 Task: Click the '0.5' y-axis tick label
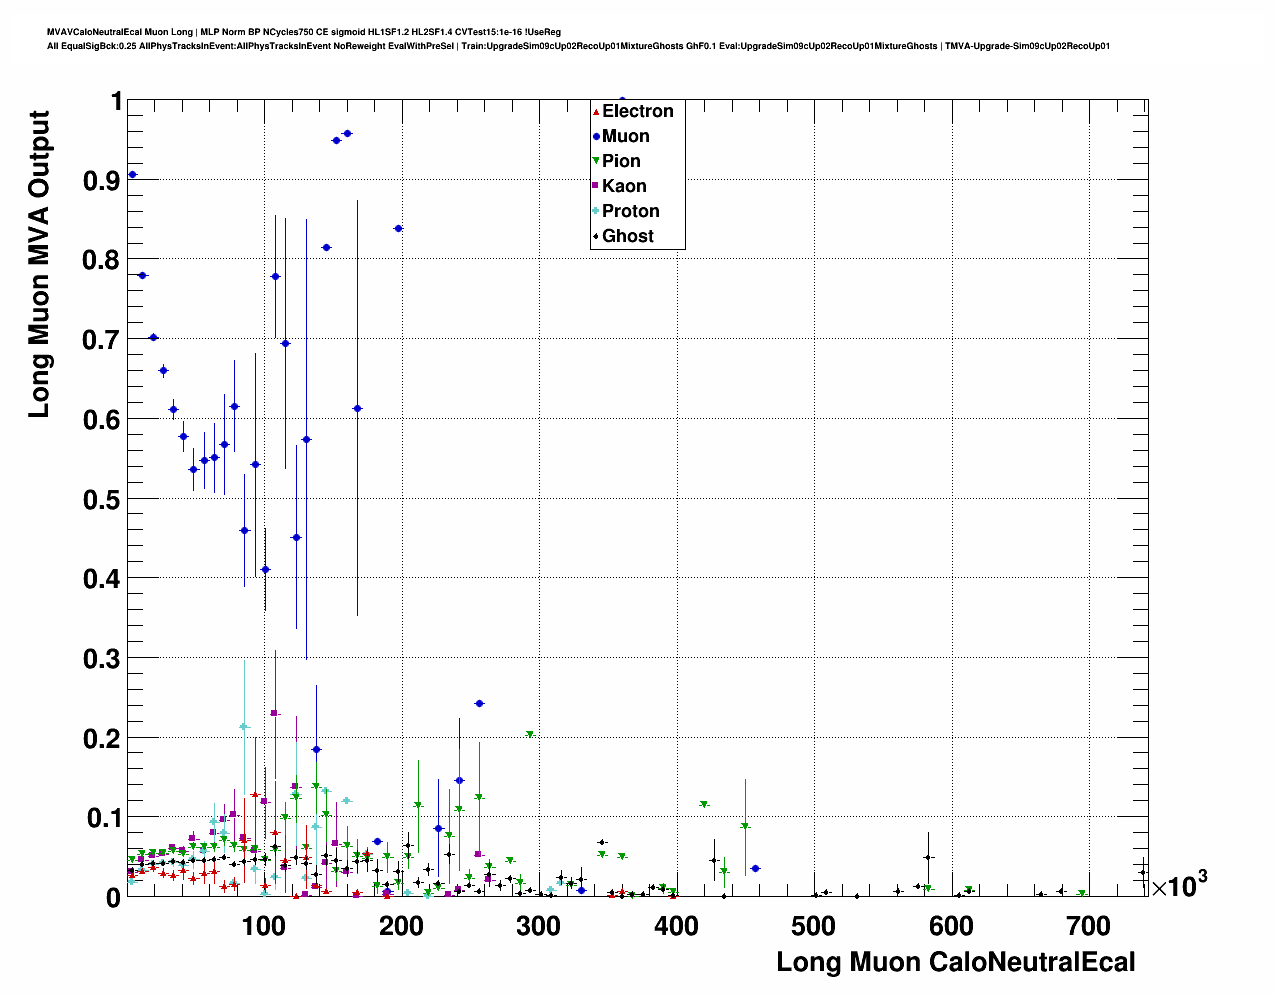pyautogui.click(x=102, y=499)
